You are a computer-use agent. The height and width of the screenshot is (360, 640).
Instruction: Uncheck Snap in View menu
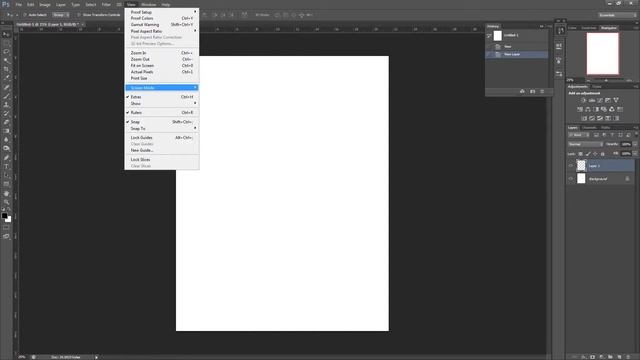[162, 122]
